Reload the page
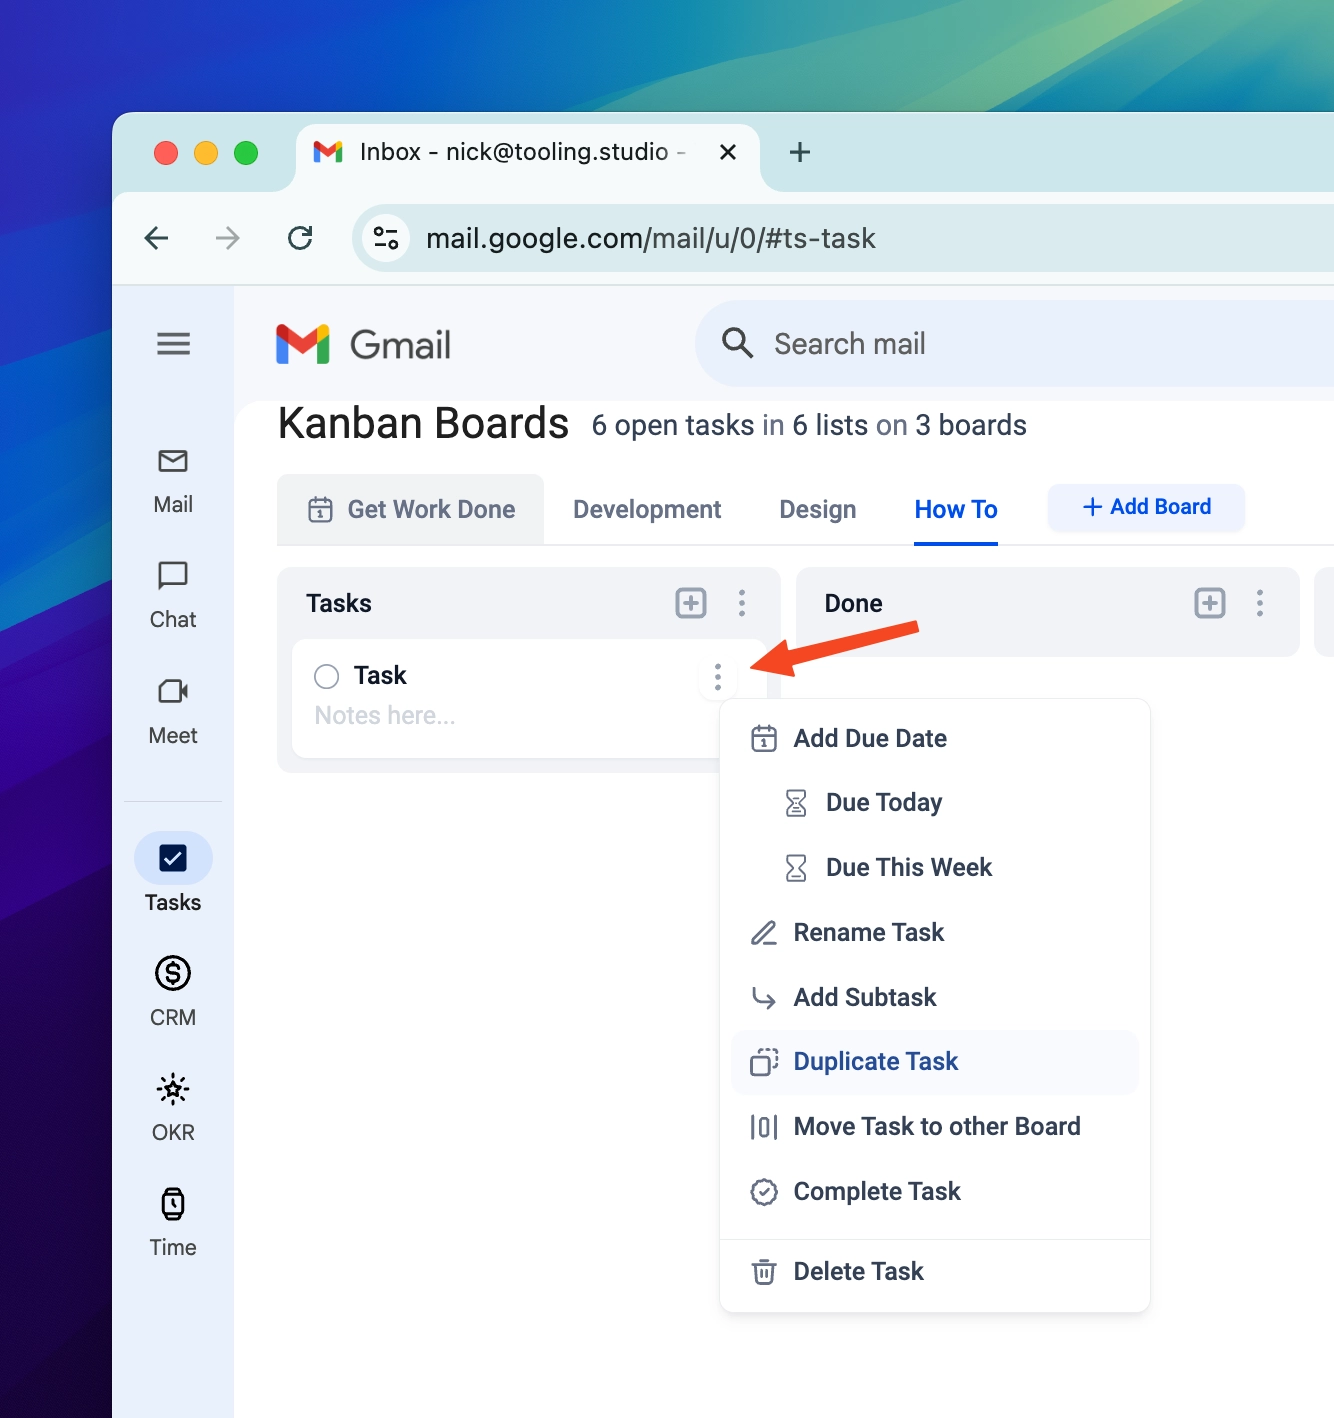The width and height of the screenshot is (1334, 1418). (x=300, y=238)
